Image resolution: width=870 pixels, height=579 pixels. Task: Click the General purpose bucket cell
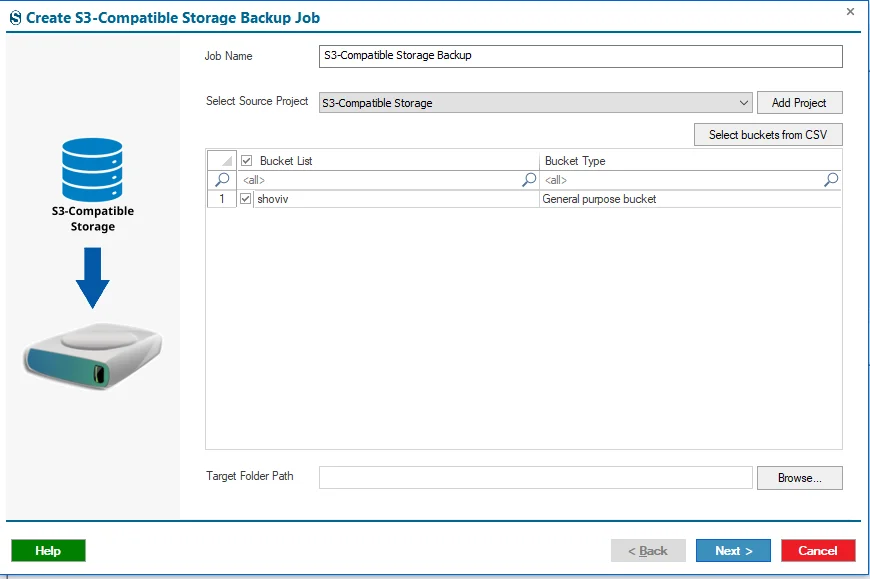click(x=690, y=199)
